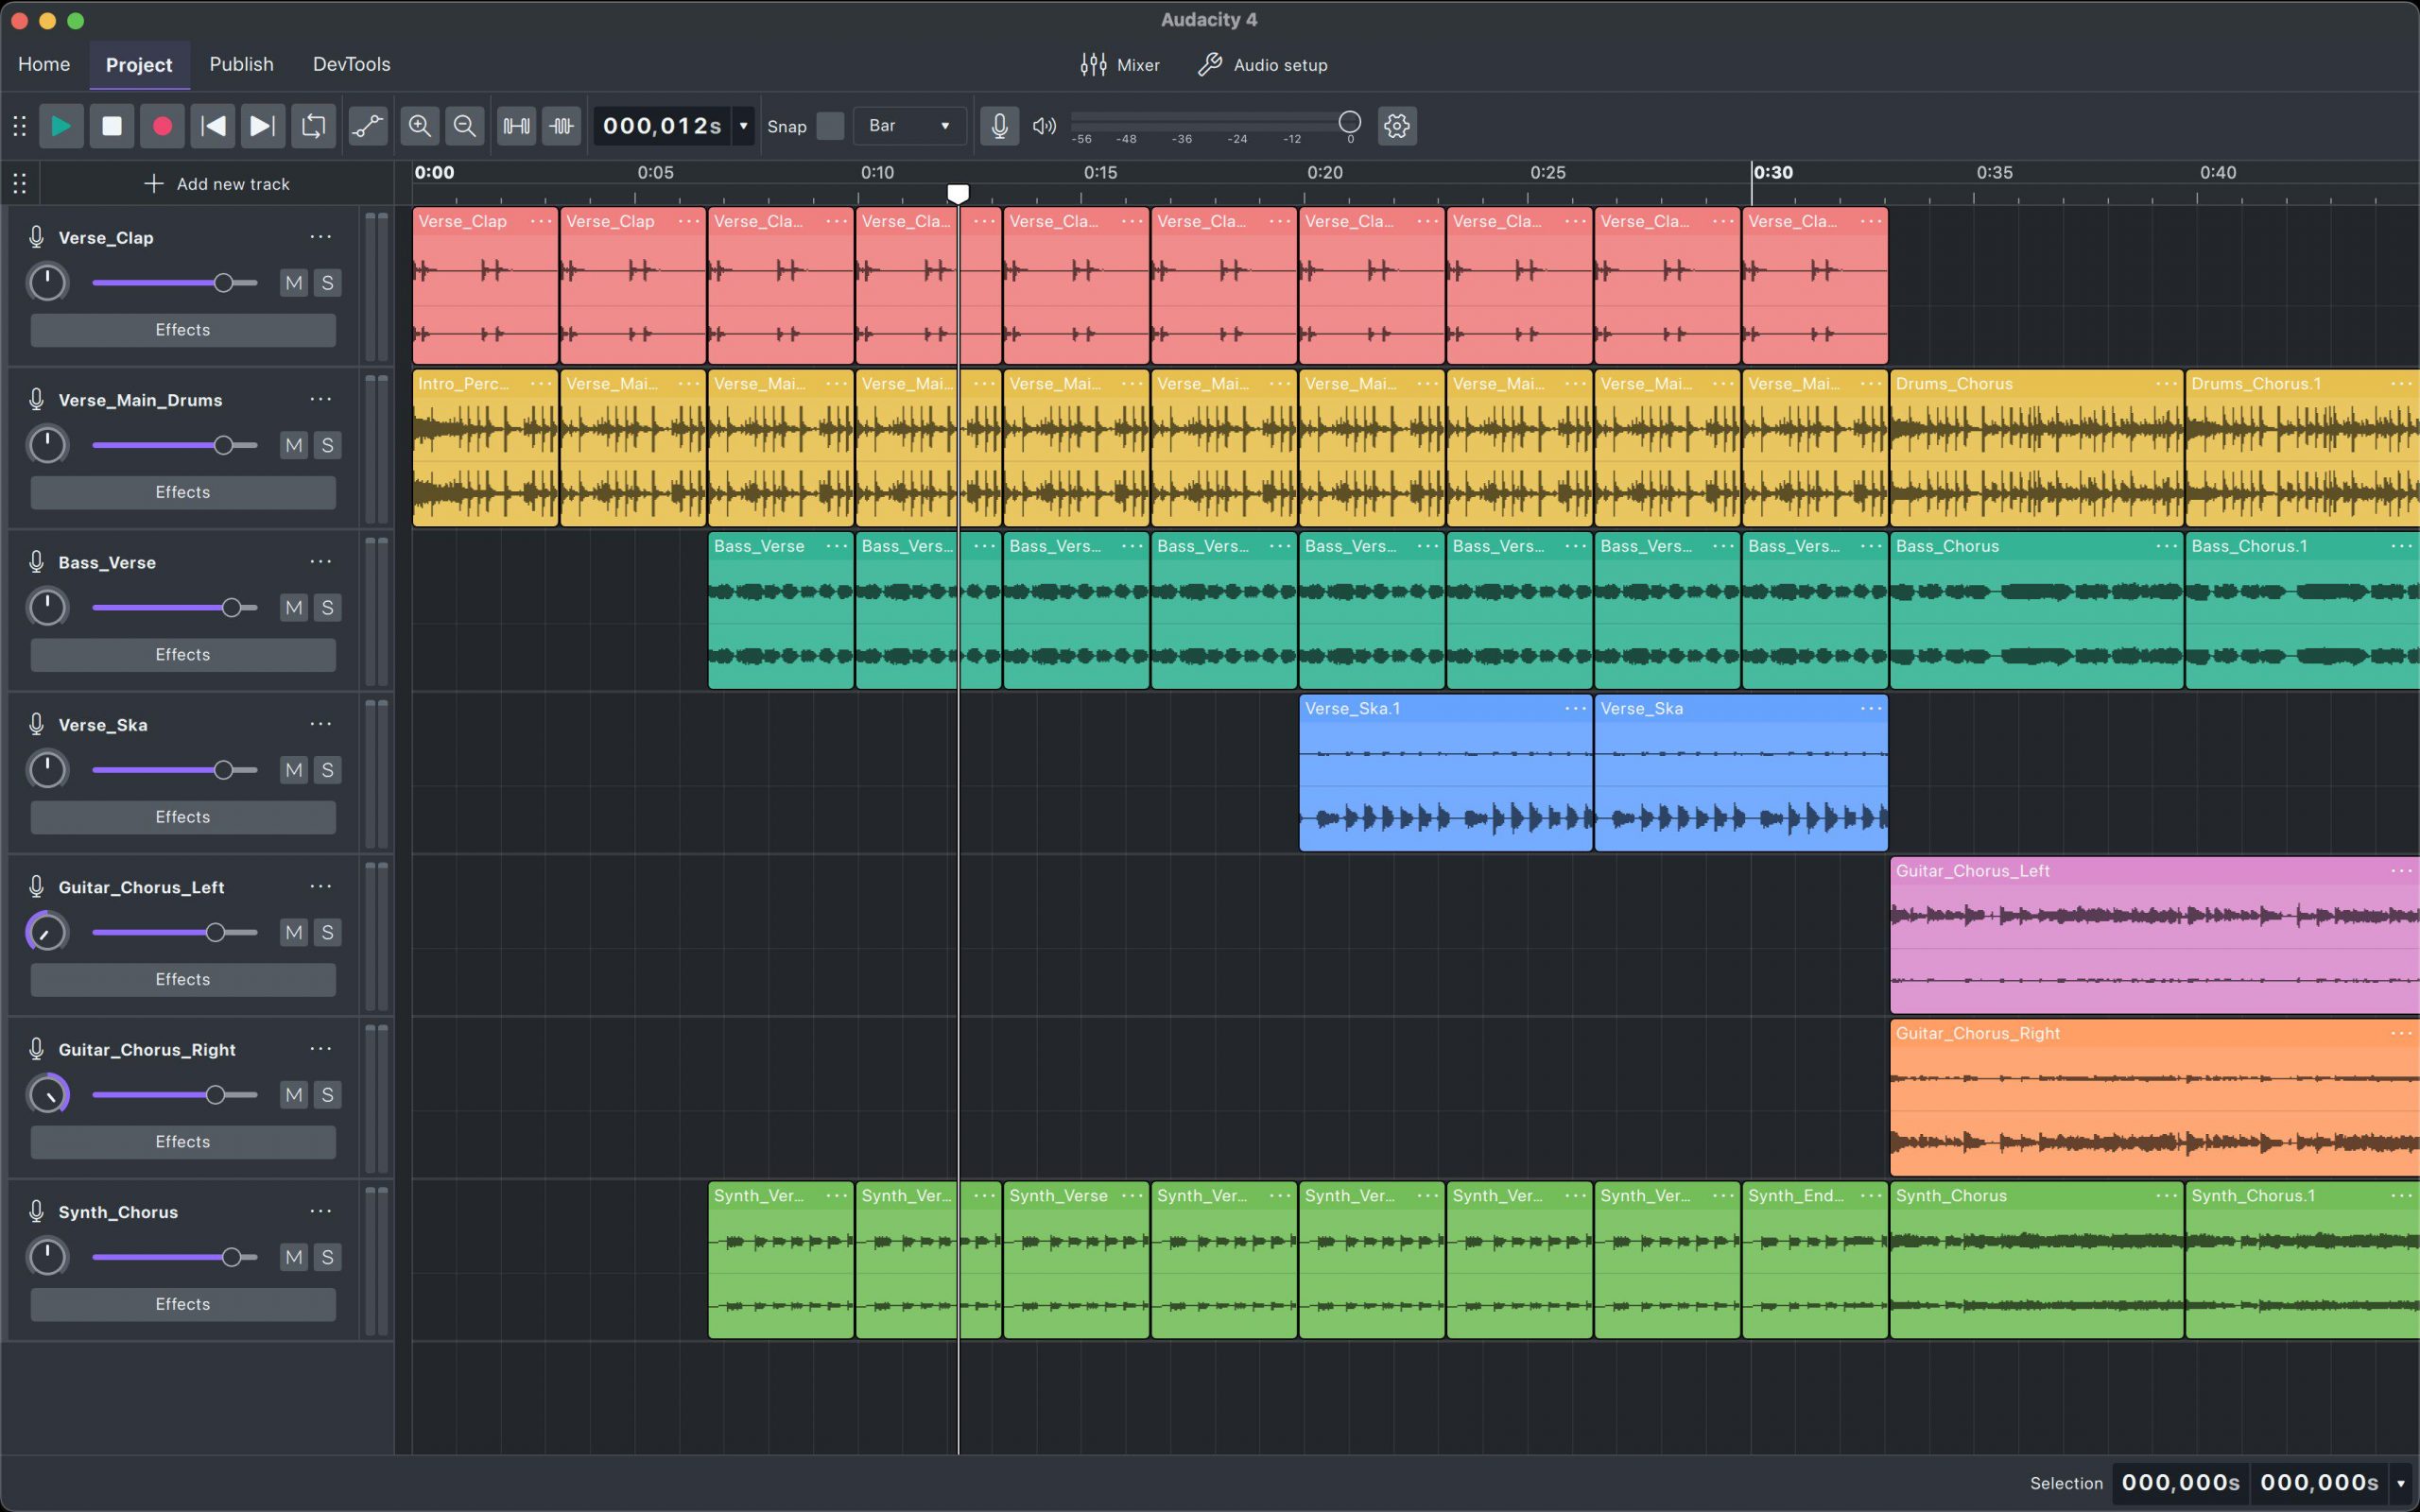Switch to the Publish tab
This screenshot has width=2420, height=1512.
(x=240, y=64)
